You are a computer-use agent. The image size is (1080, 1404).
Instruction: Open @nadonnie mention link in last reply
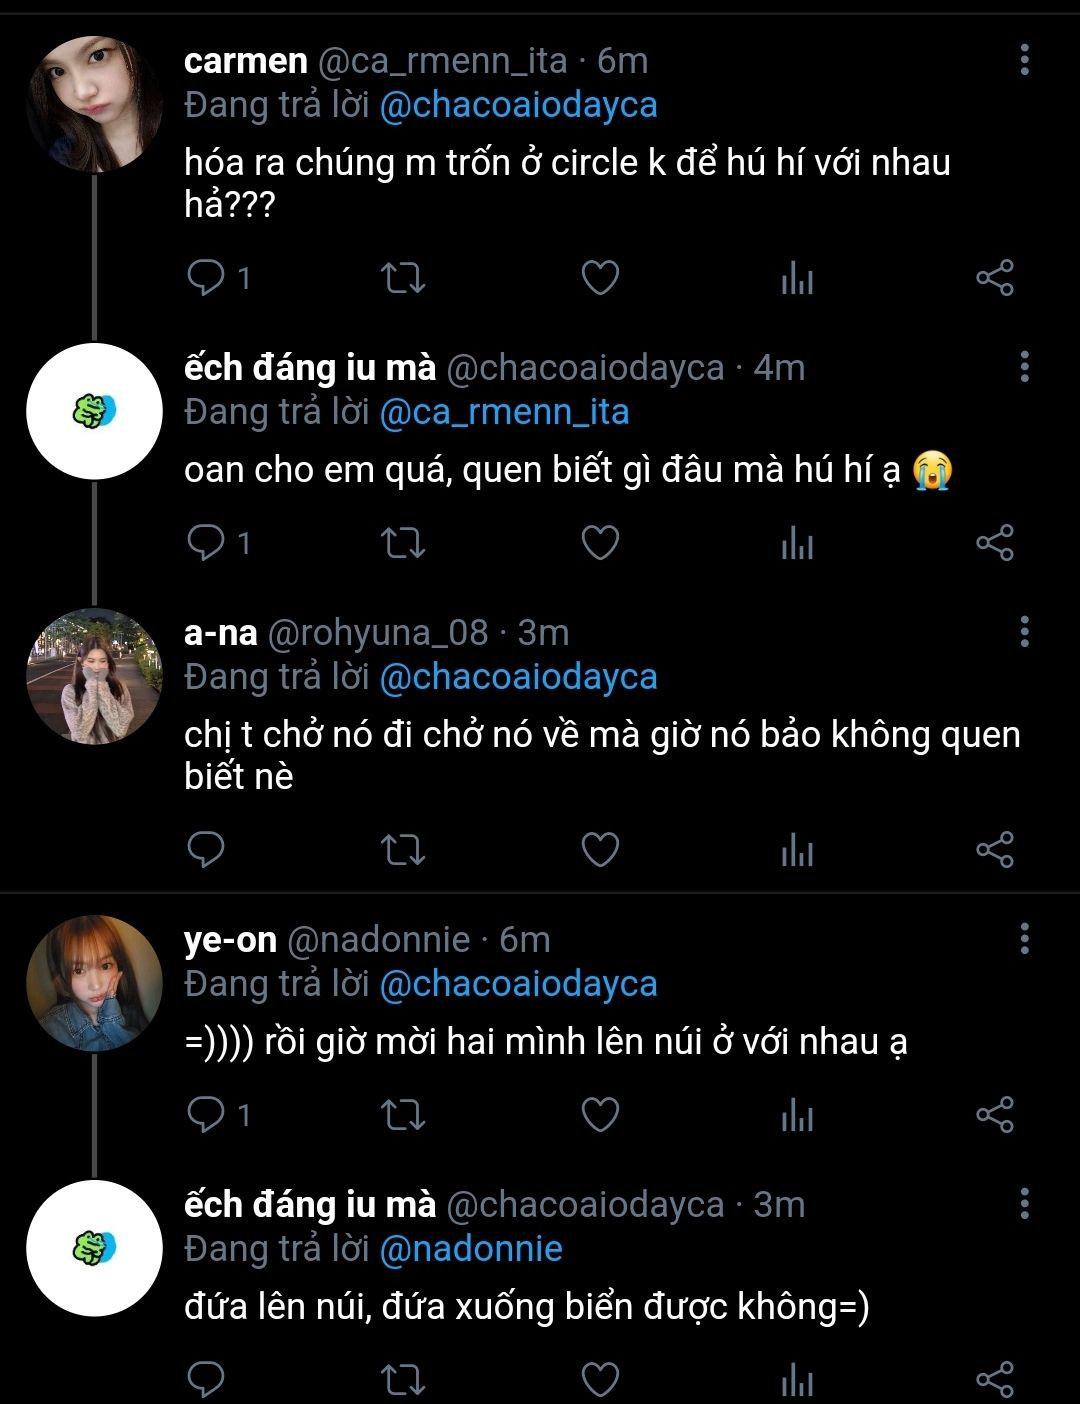click(x=471, y=1249)
